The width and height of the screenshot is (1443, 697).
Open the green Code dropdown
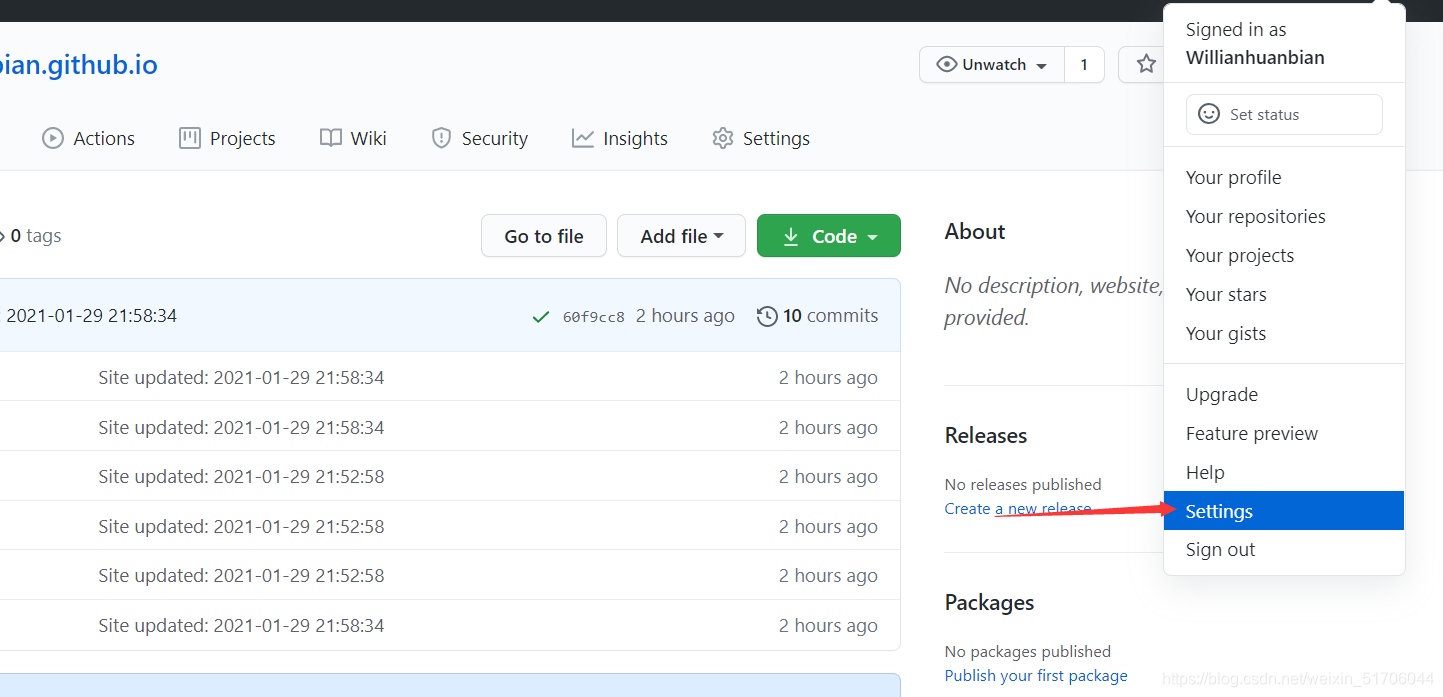pyautogui.click(x=829, y=236)
